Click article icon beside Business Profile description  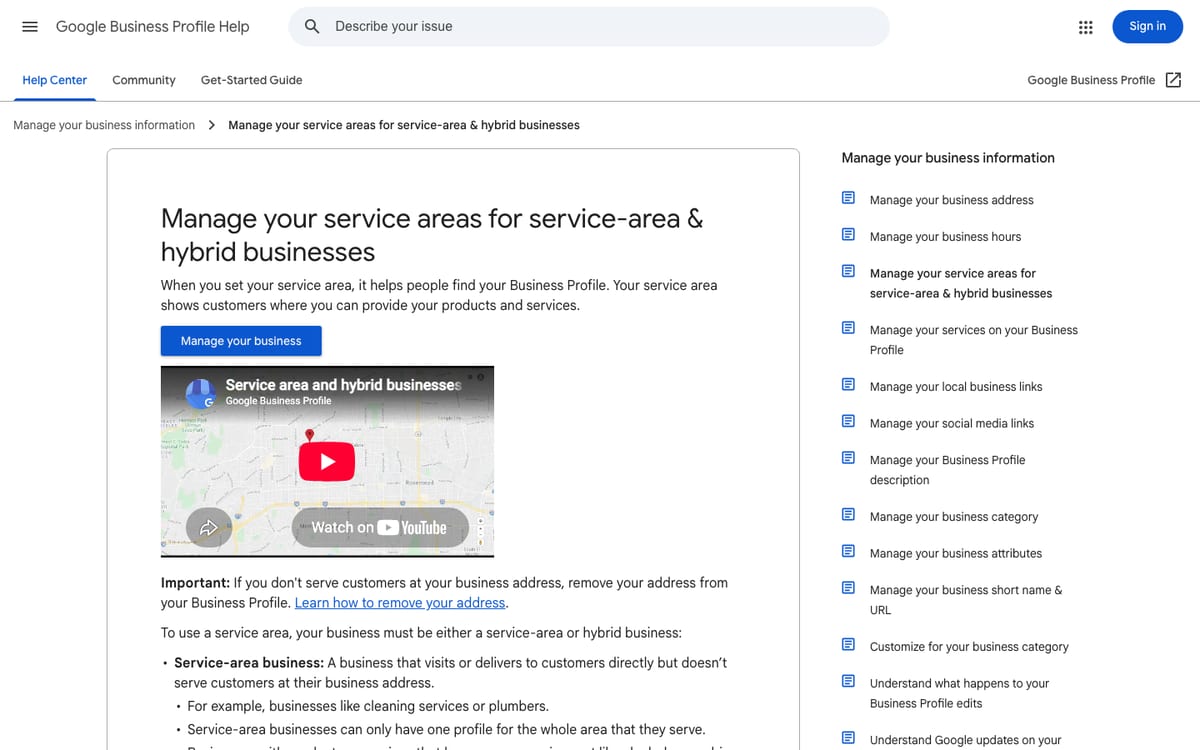click(x=848, y=458)
